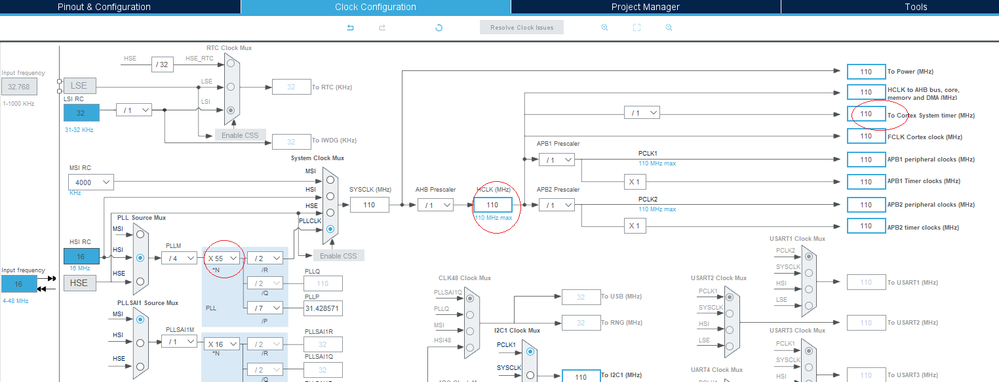The image size is (999, 382).
Task: Click the blue HSI RC 16 block
Action: (x=82, y=257)
